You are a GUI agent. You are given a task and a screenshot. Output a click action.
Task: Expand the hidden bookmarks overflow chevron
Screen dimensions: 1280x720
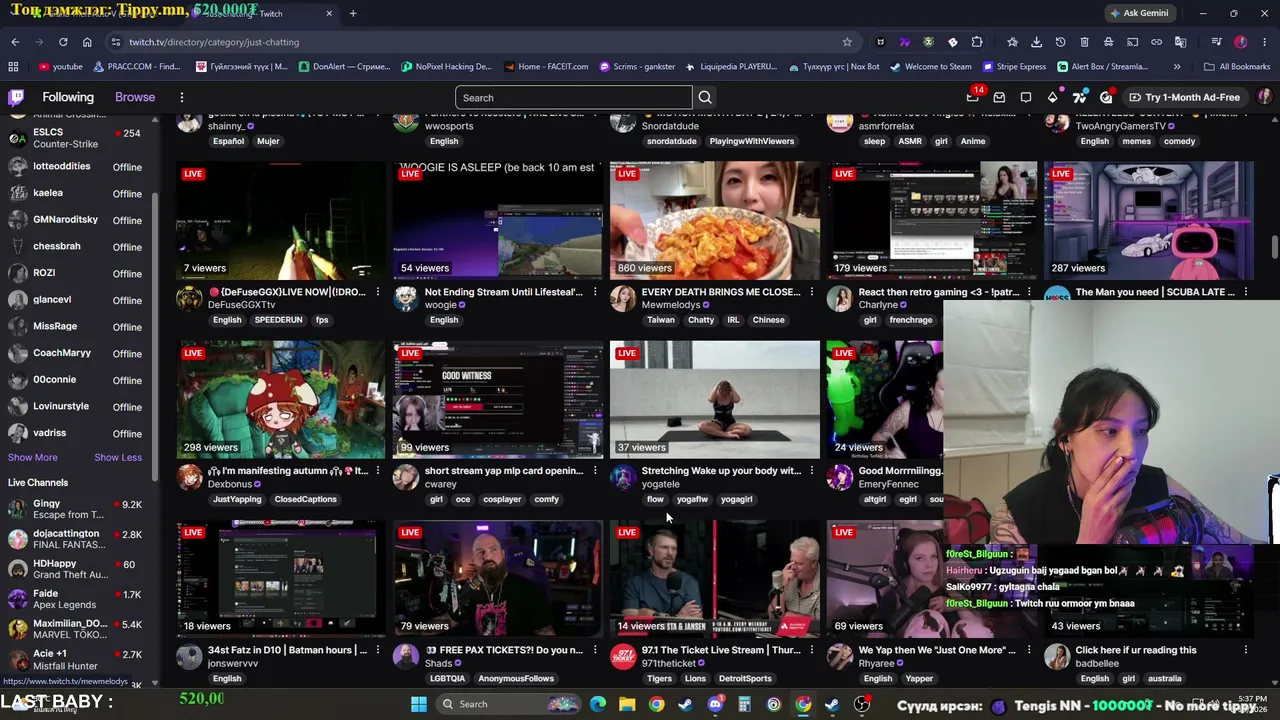click(1177, 67)
